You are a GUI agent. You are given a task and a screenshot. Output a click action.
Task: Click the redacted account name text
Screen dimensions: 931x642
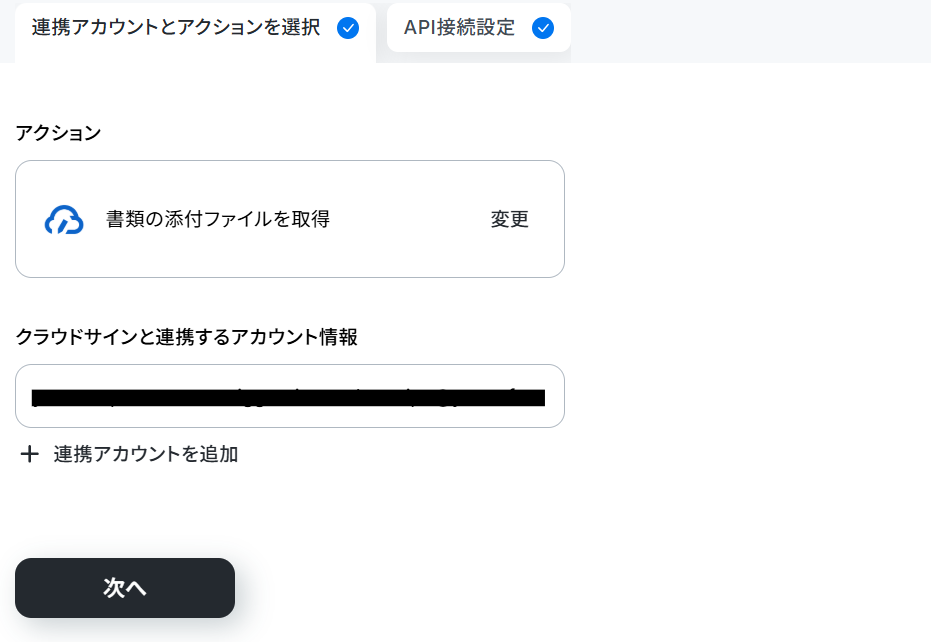(x=288, y=397)
